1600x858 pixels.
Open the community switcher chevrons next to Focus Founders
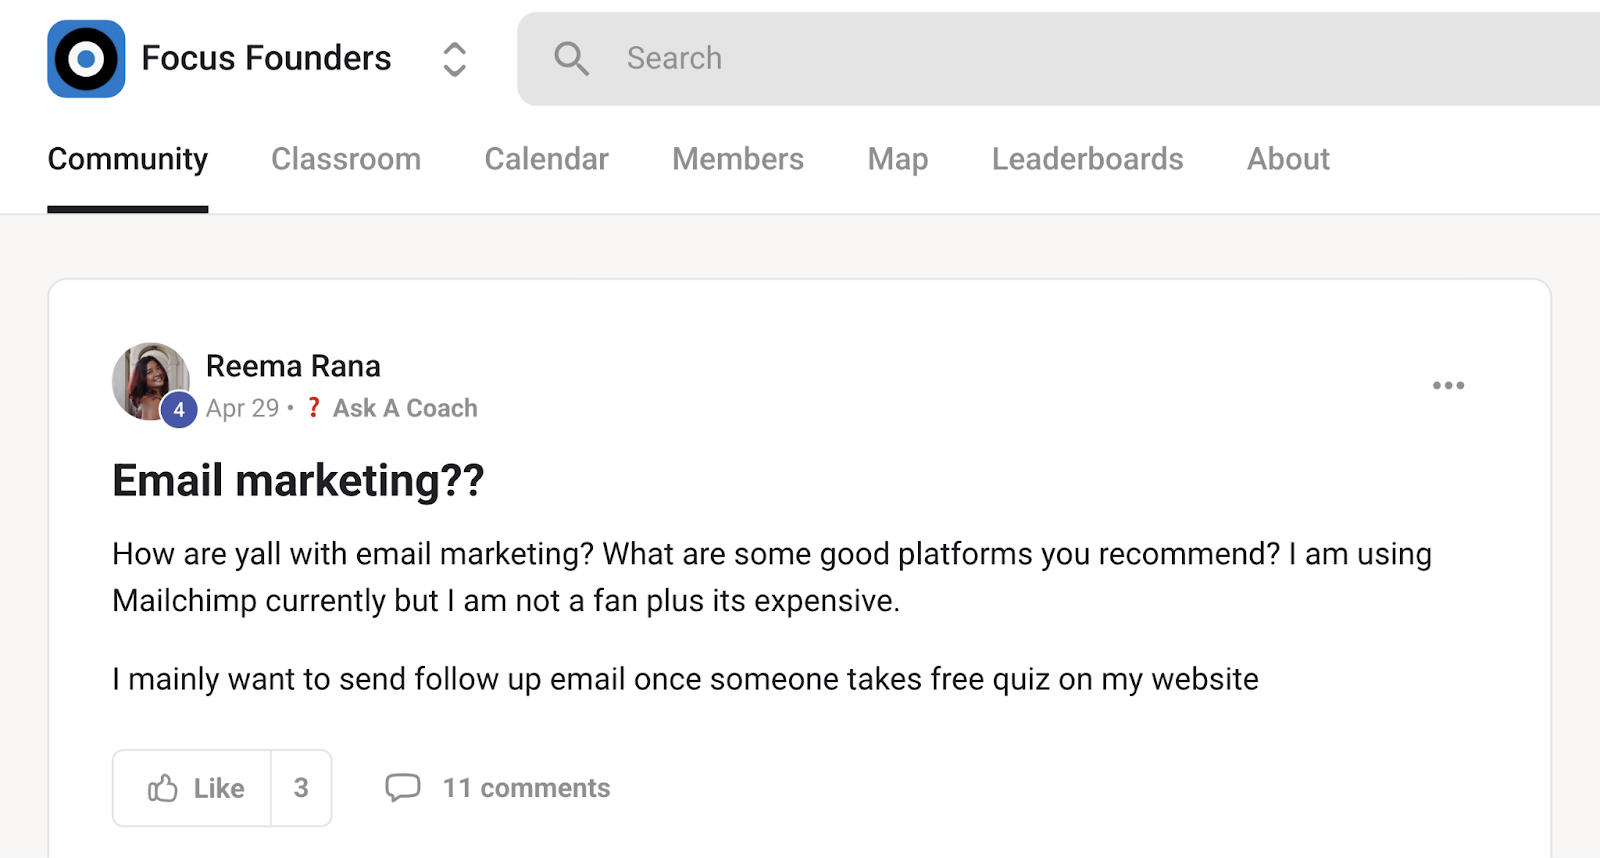[x=454, y=58]
